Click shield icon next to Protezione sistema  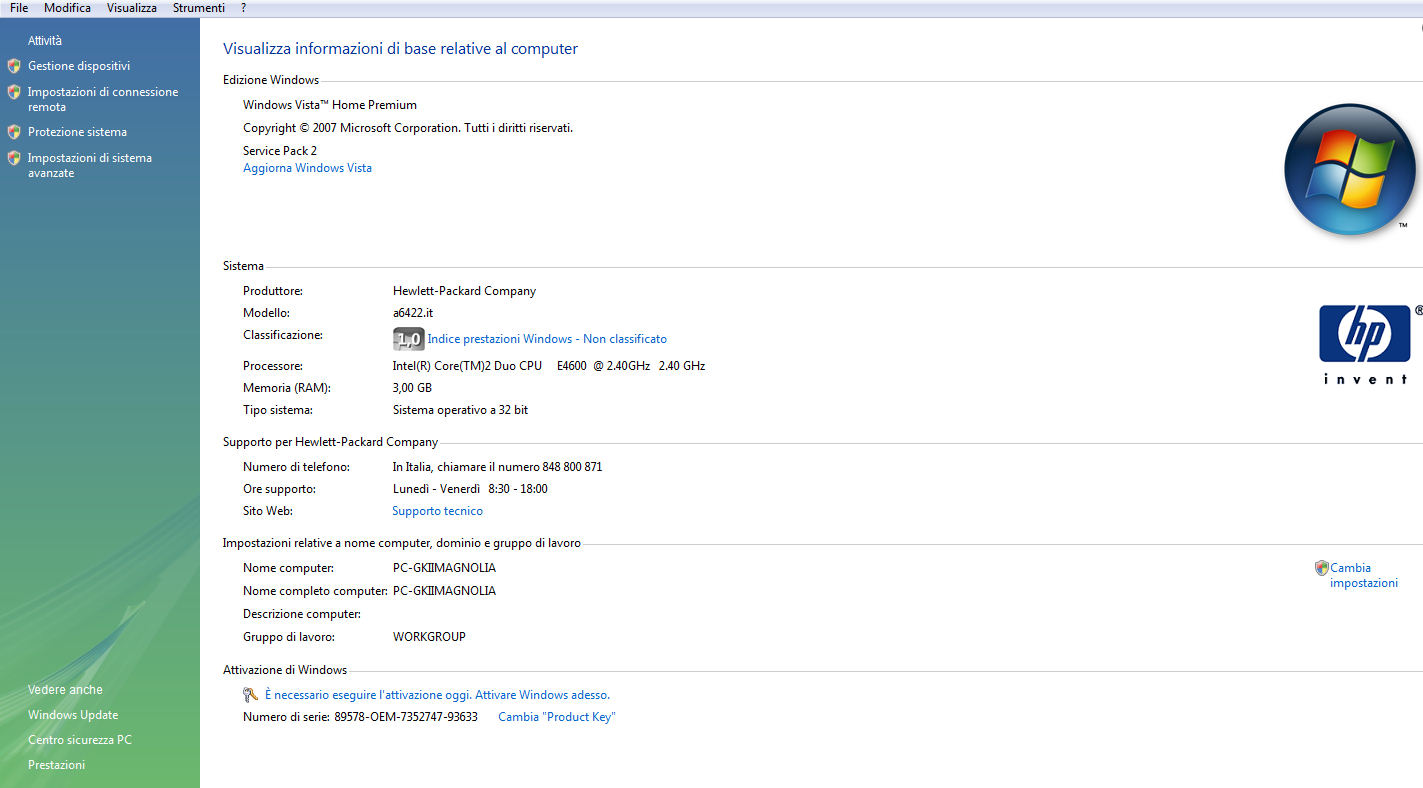click(14, 132)
